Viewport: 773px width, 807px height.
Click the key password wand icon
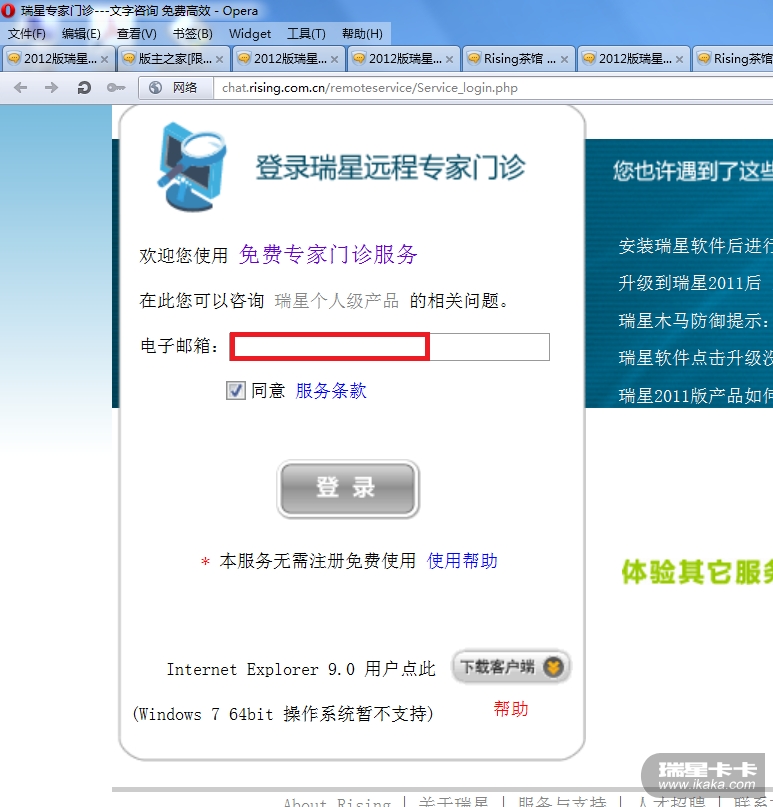click(x=116, y=88)
